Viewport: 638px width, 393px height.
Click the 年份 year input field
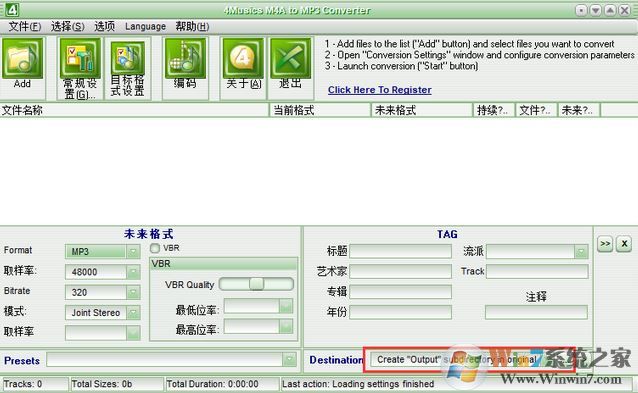[x=400, y=312]
